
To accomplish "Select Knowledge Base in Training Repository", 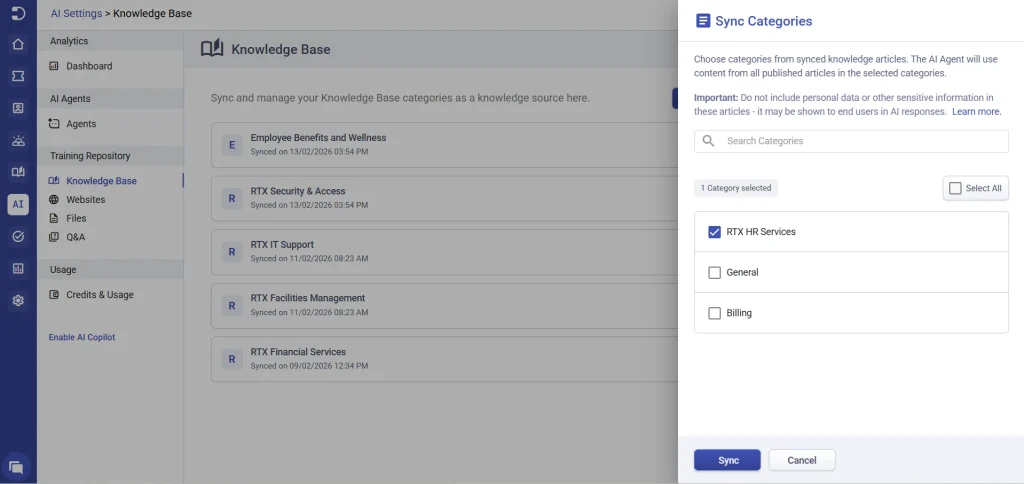I will 101,181.
